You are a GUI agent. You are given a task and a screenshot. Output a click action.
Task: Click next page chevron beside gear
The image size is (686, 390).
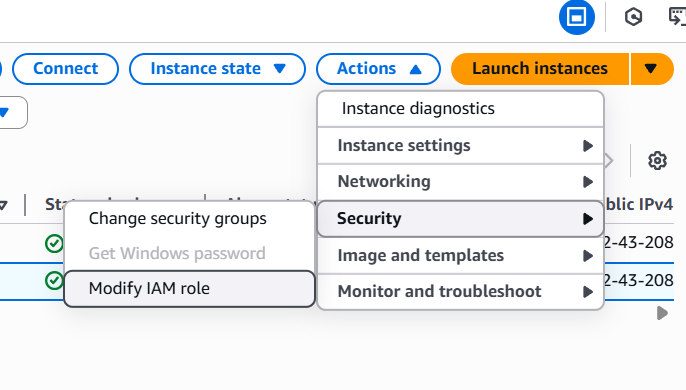click(609, 161)
